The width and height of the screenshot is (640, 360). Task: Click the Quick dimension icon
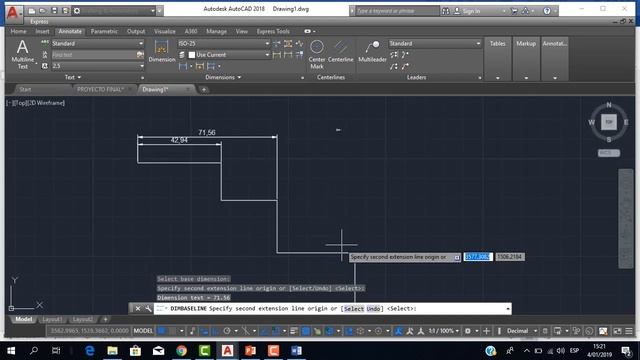click(200, 66)
